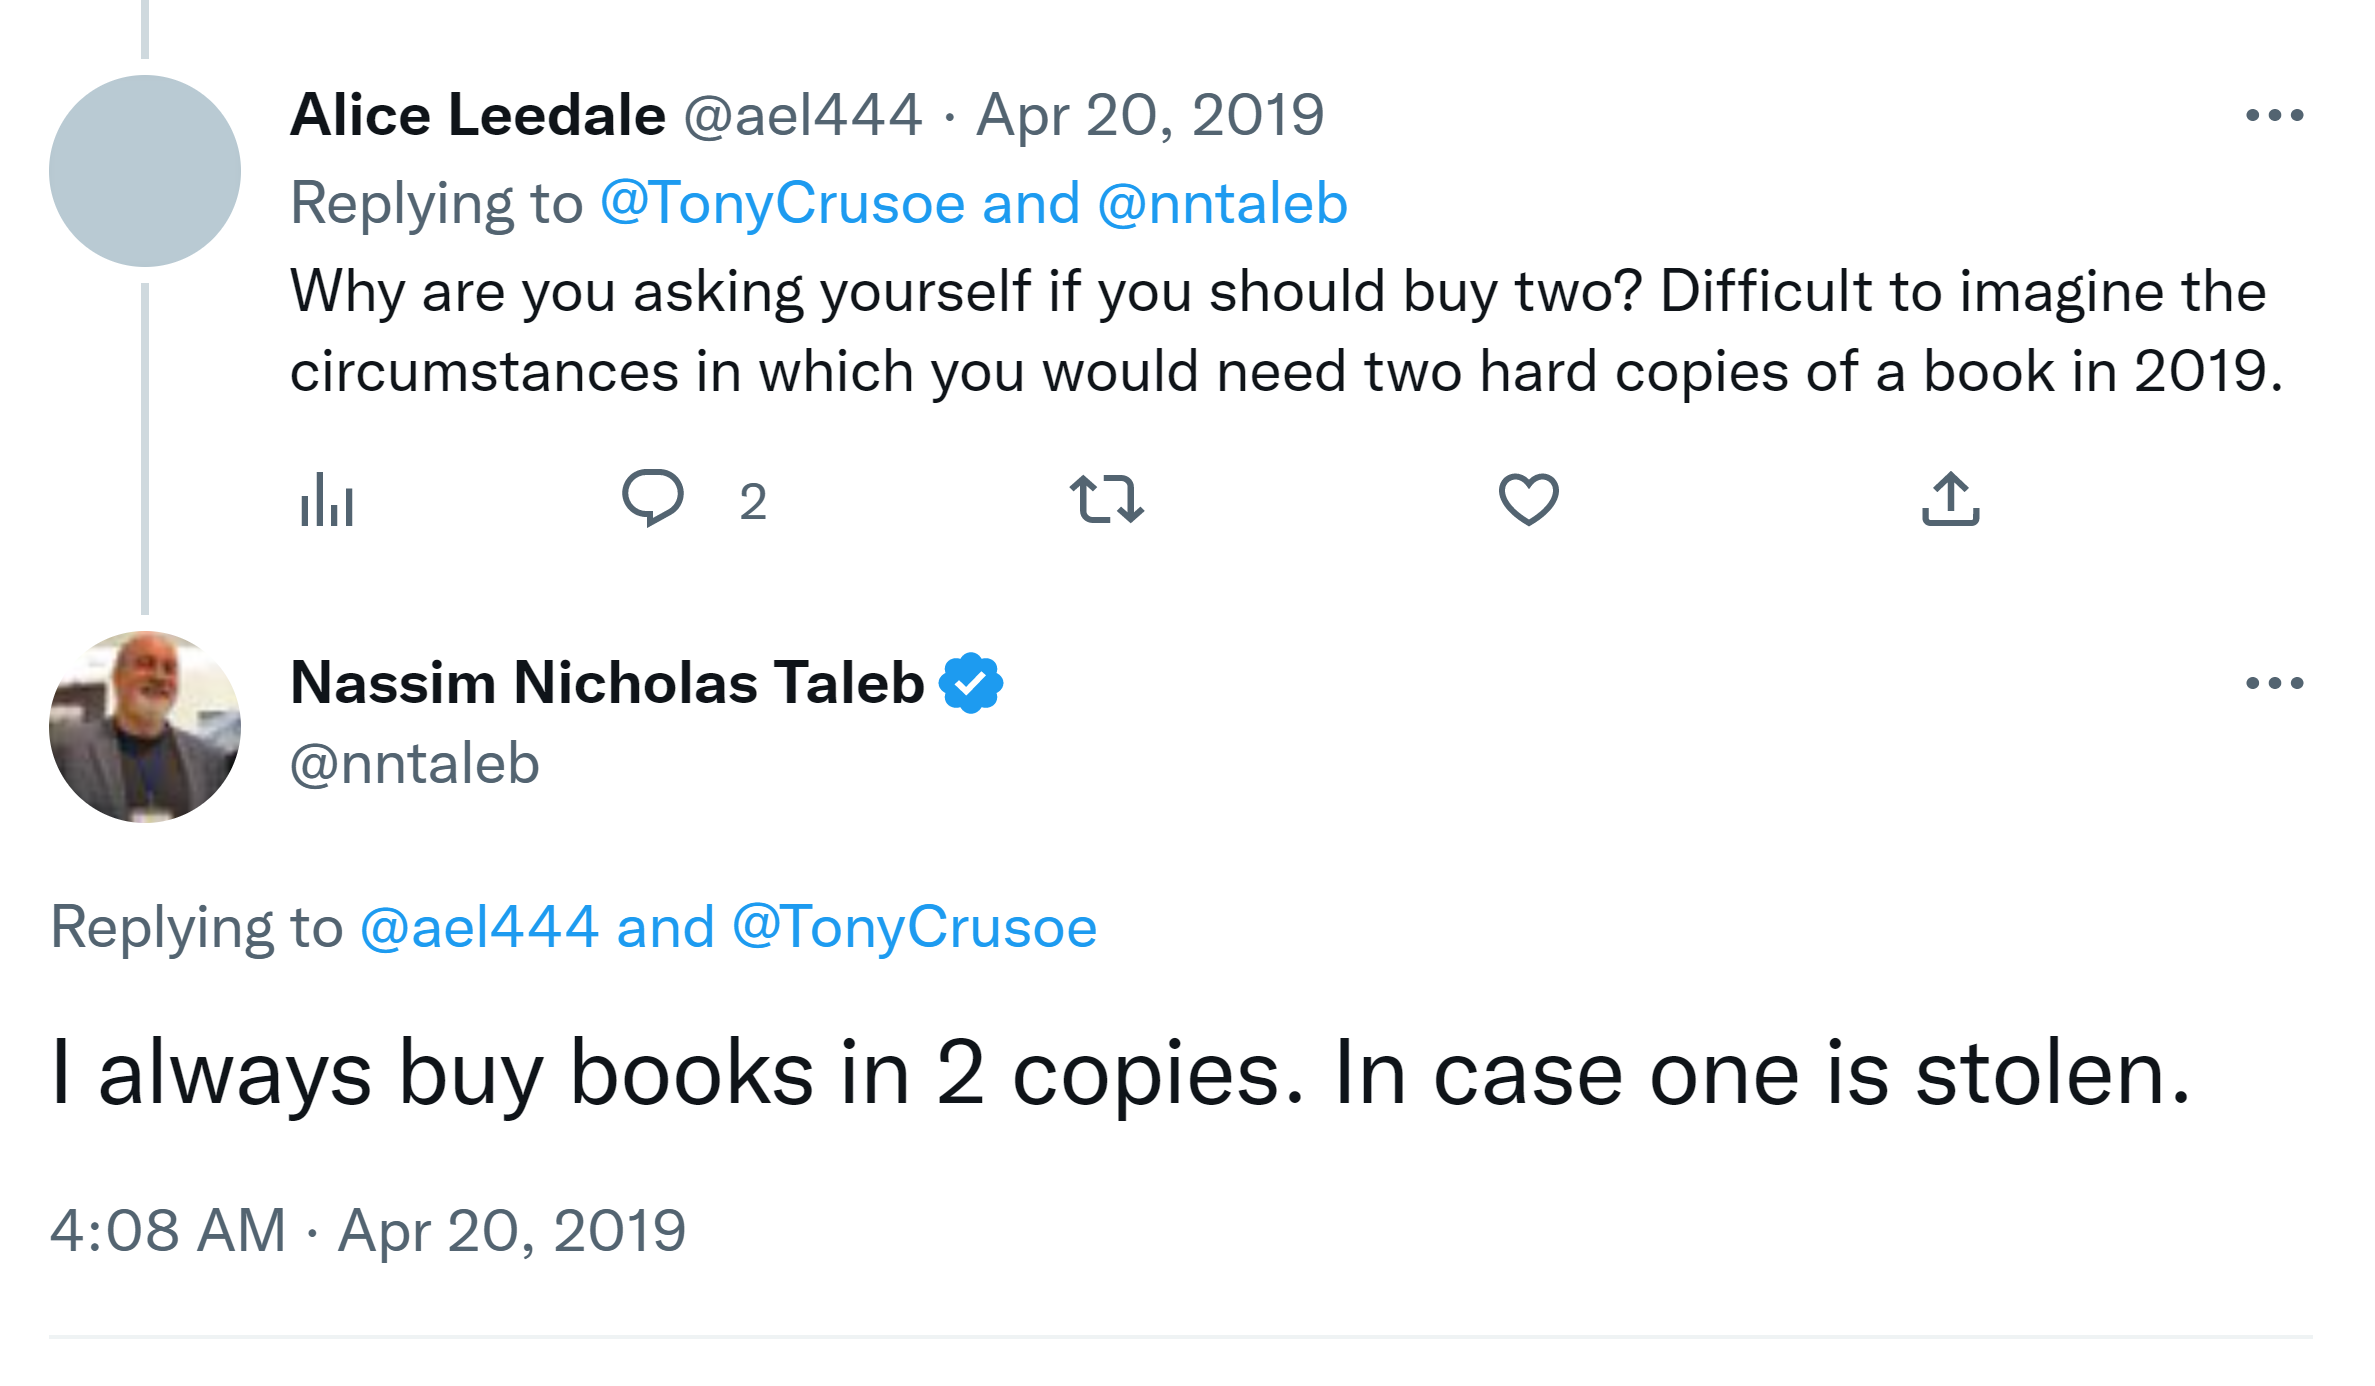Open analytics icon on Alice's reply
2375x1386 pixels.
[327, 499]
